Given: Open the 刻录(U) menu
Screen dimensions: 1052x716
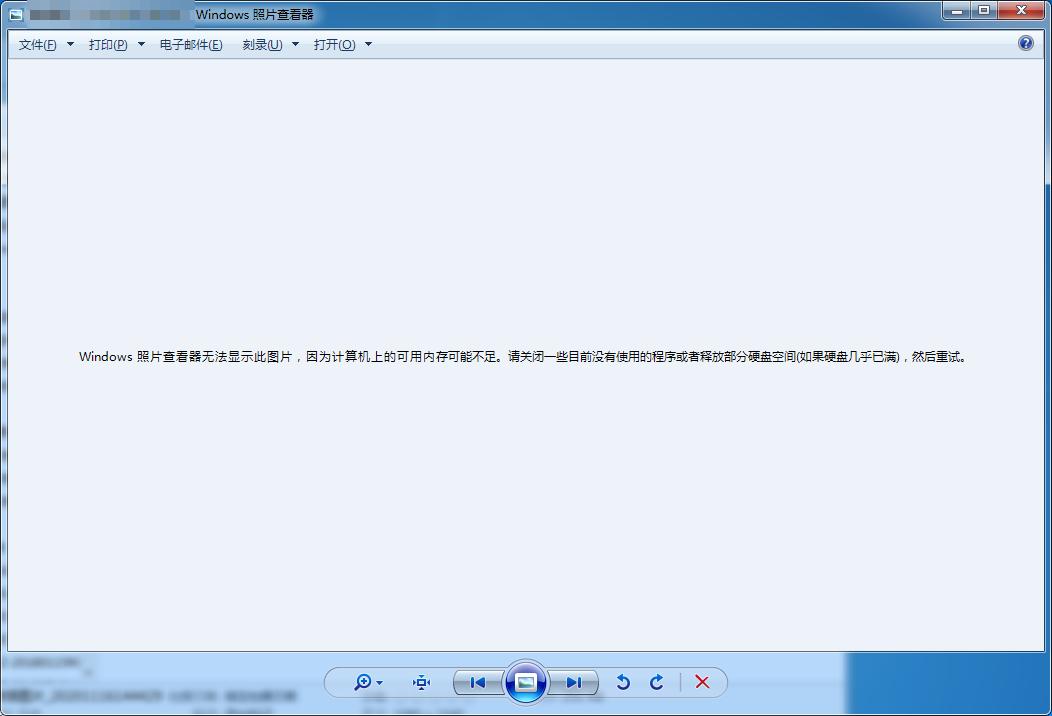Looking at the screenshot, I should click(262, 44).
